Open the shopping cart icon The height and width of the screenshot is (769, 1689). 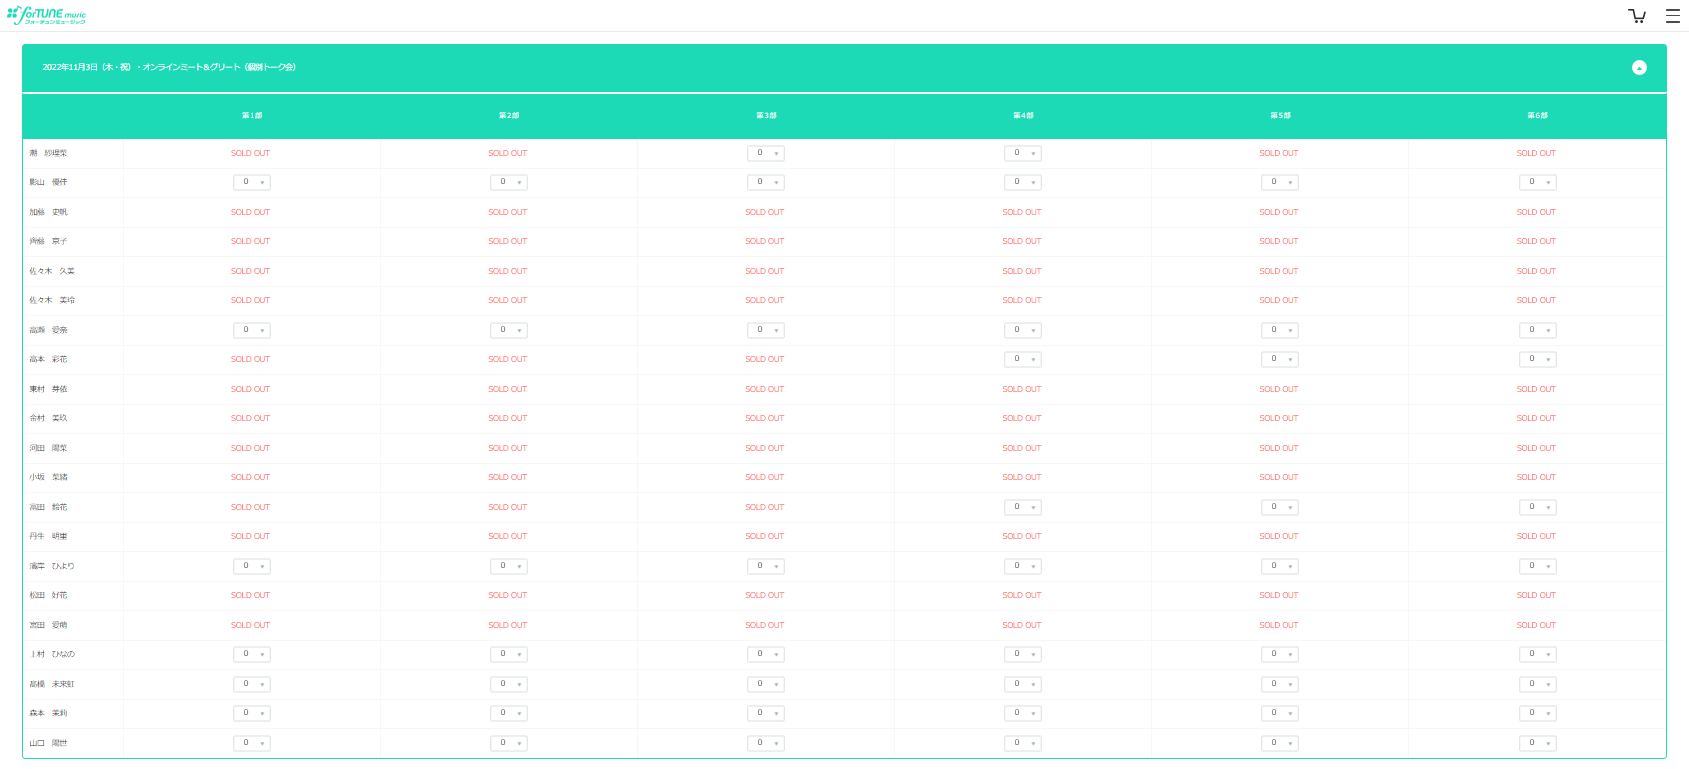tap(1637, 15)
